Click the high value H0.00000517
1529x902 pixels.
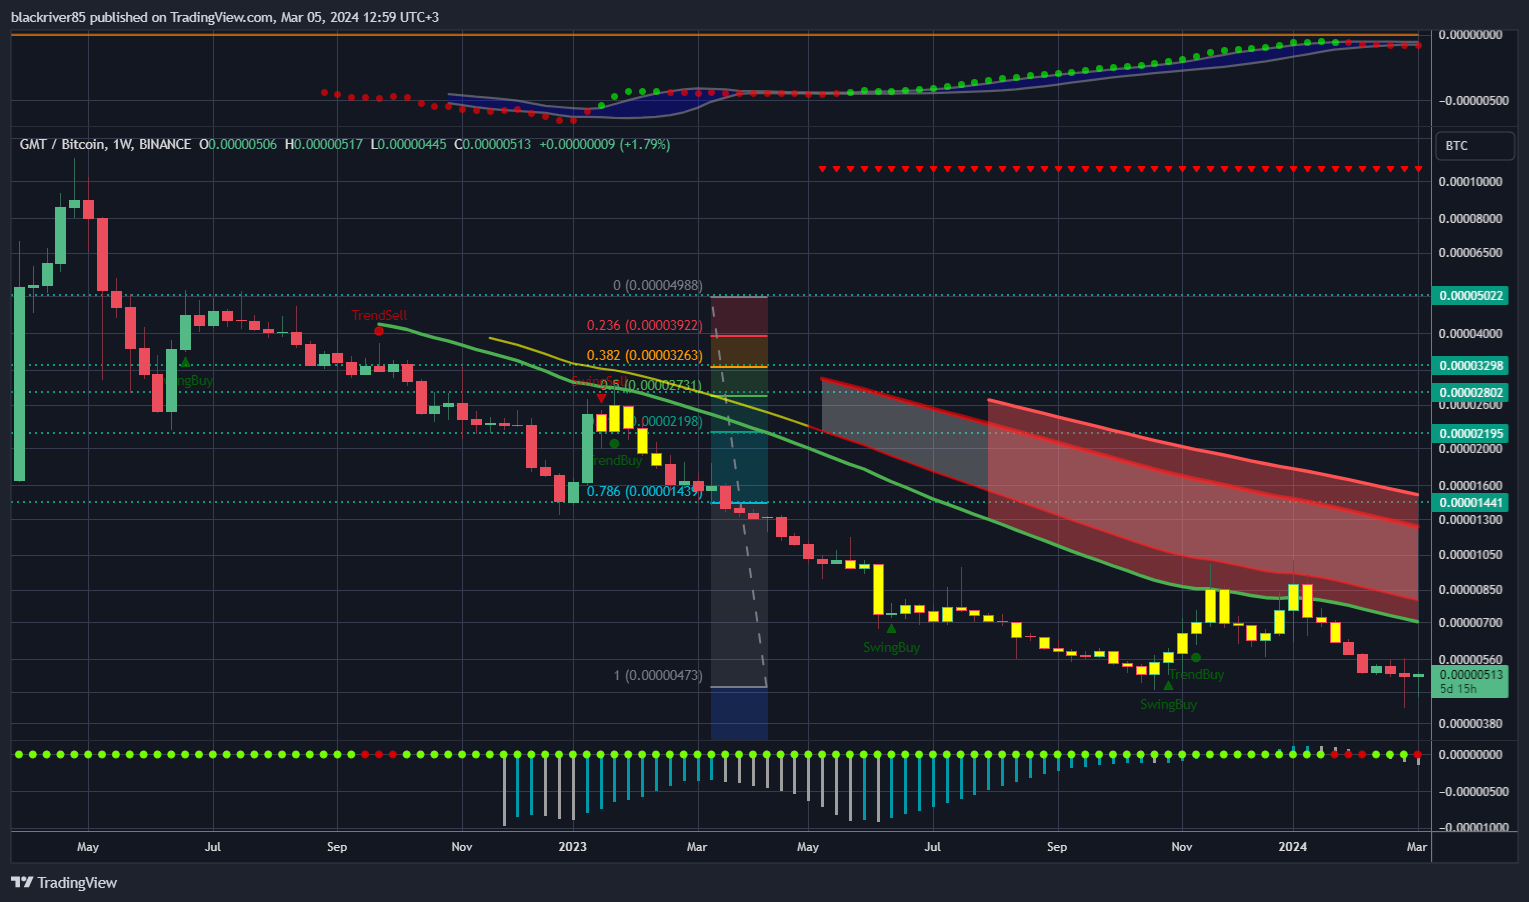324,145
